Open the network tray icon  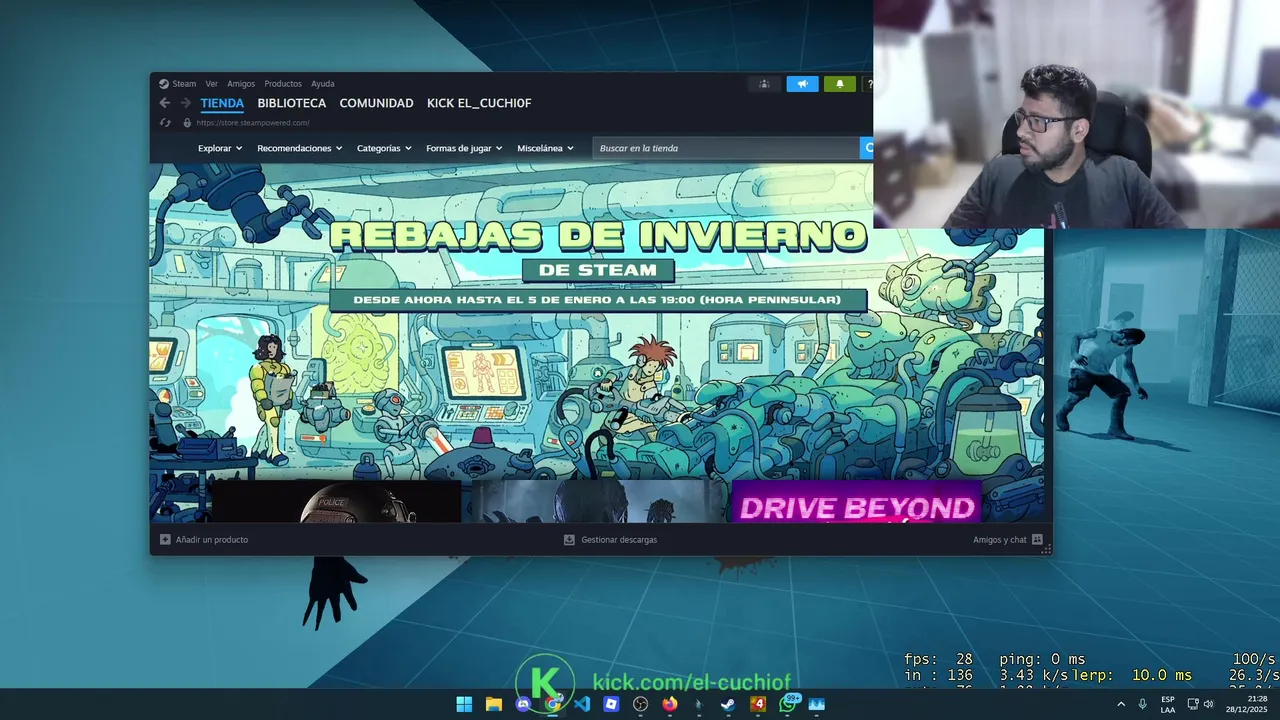pos(1193,704)
